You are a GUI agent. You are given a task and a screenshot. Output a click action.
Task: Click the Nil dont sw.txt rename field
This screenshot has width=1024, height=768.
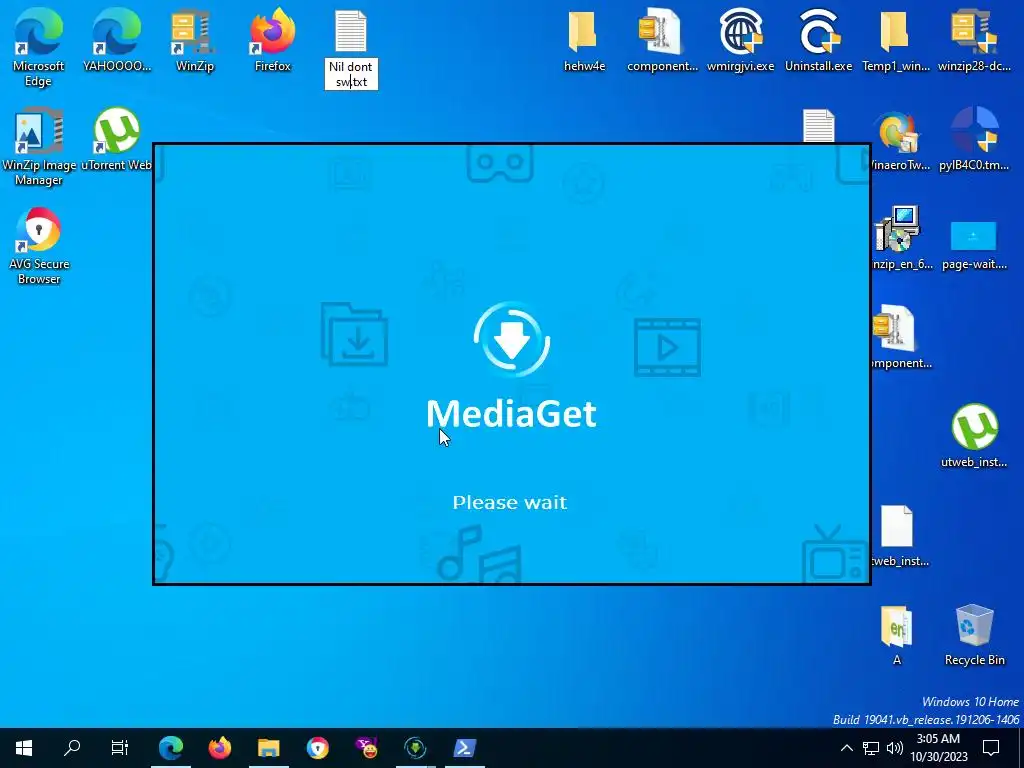pos(351,74)
